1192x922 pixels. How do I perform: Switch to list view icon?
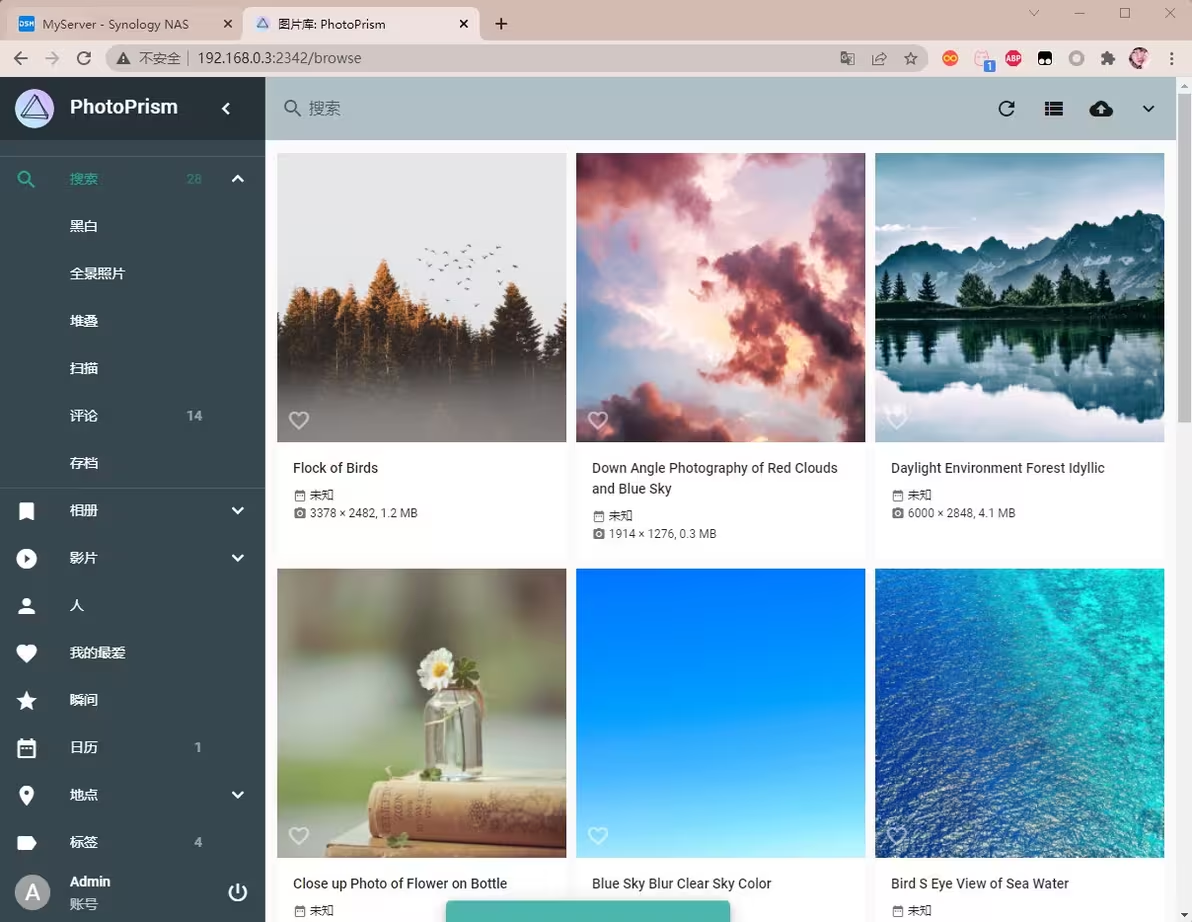point(1053,109)
